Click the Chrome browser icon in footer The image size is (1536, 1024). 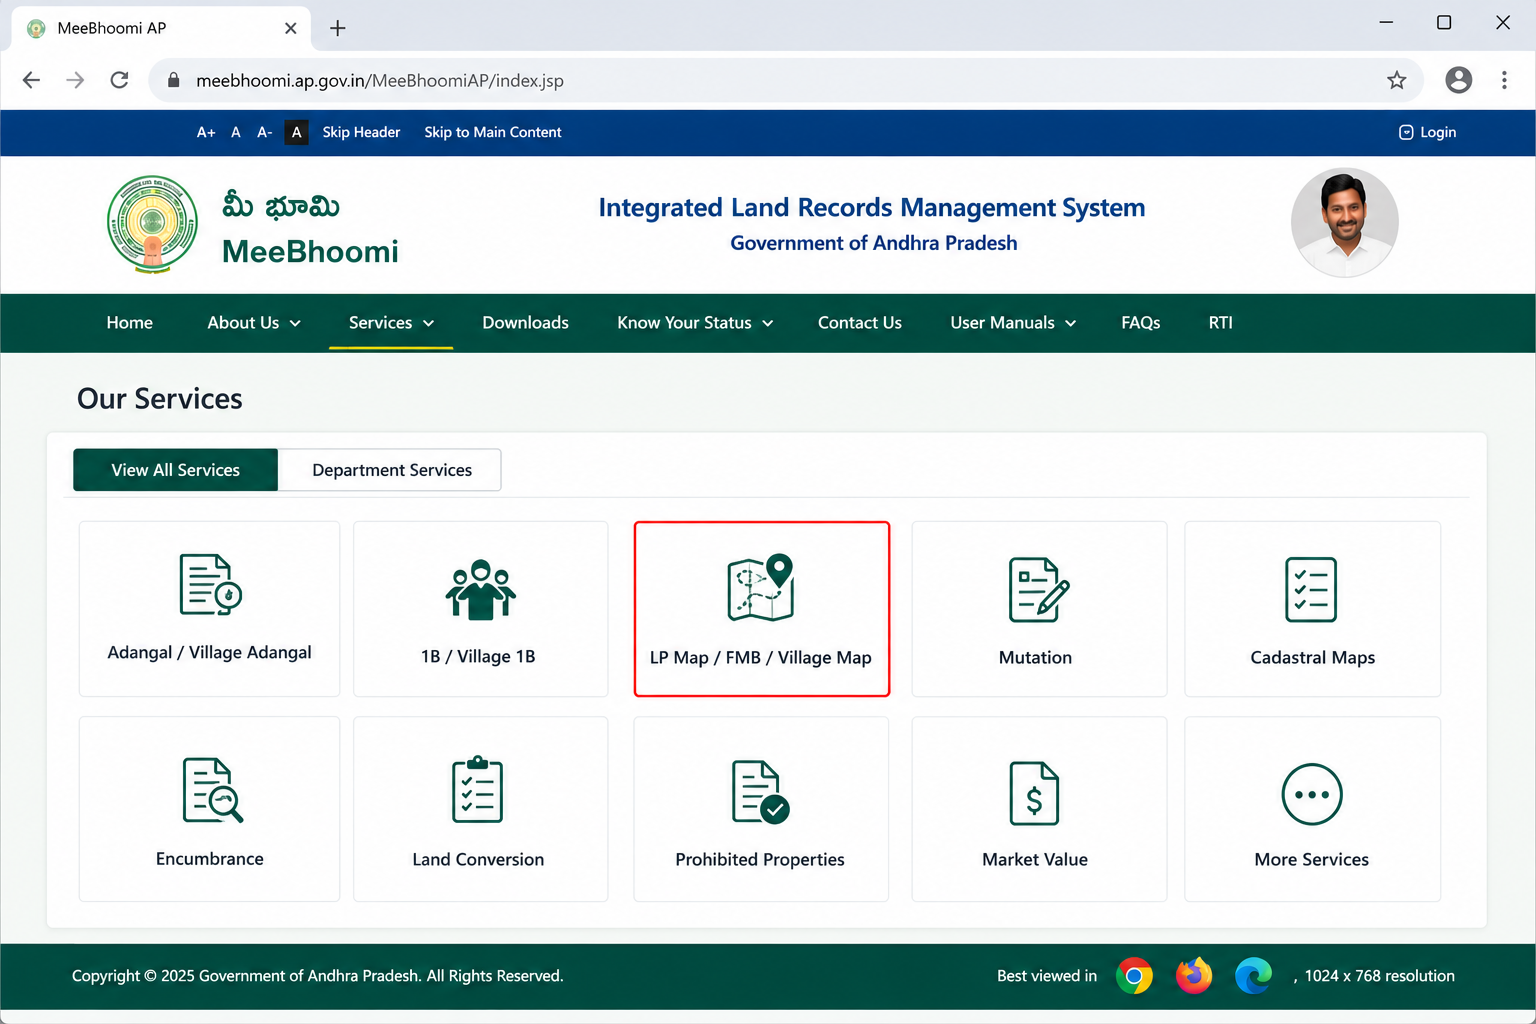[1134, 976]
